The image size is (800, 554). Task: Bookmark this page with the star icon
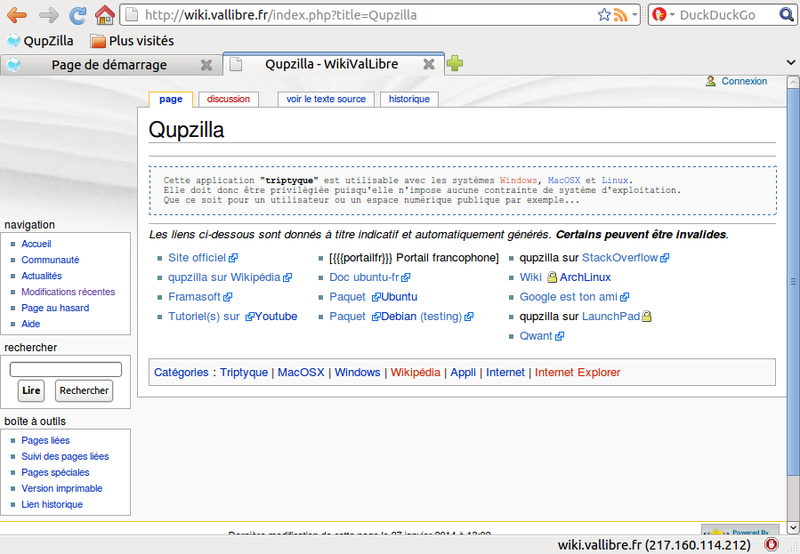[x=603, y=15]
